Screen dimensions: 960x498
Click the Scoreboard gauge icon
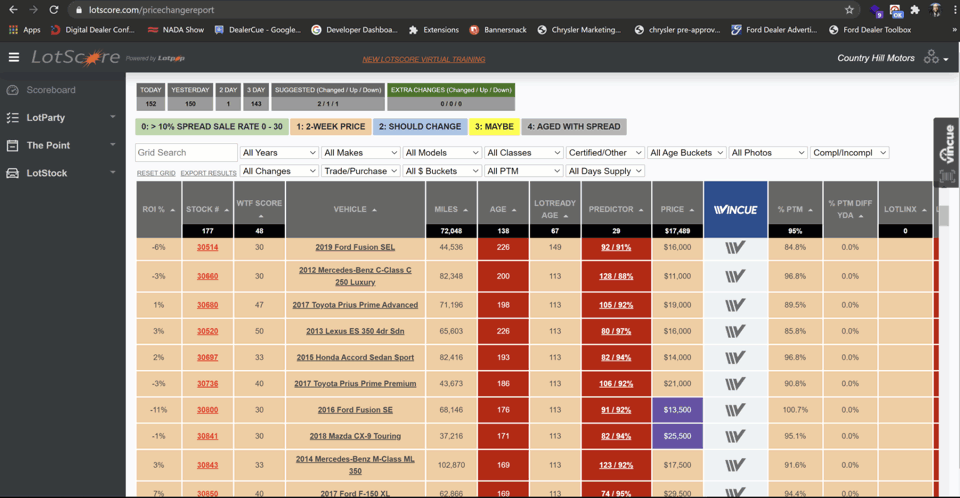click(x=12, y=90)
